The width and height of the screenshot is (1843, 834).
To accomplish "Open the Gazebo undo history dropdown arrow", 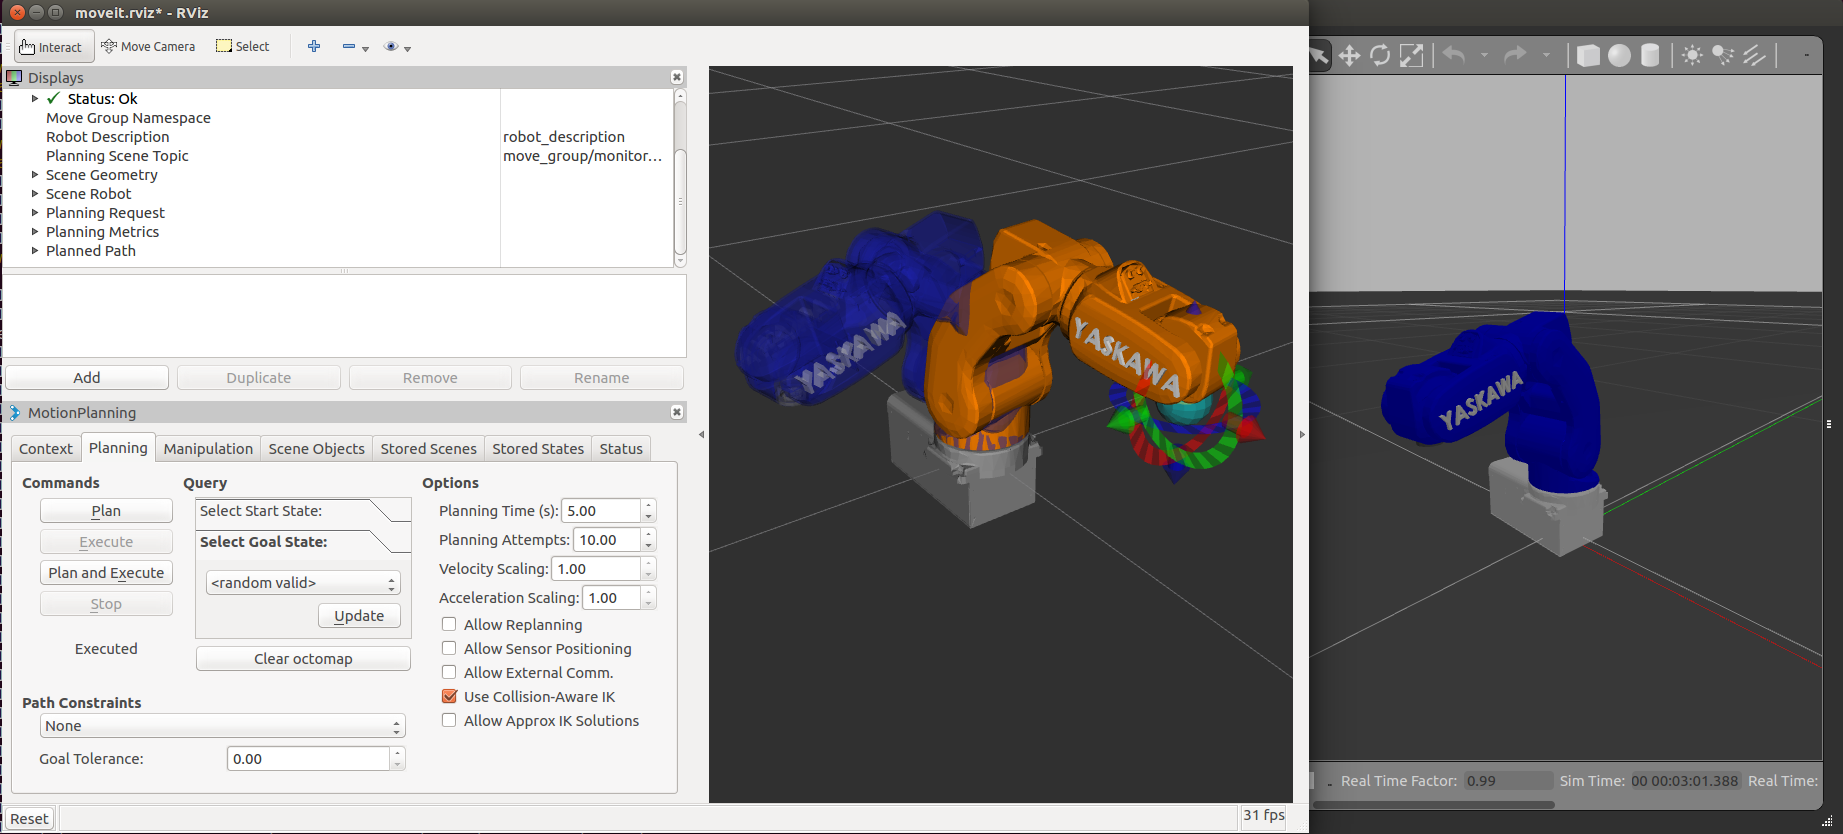I will (1484, 55).
